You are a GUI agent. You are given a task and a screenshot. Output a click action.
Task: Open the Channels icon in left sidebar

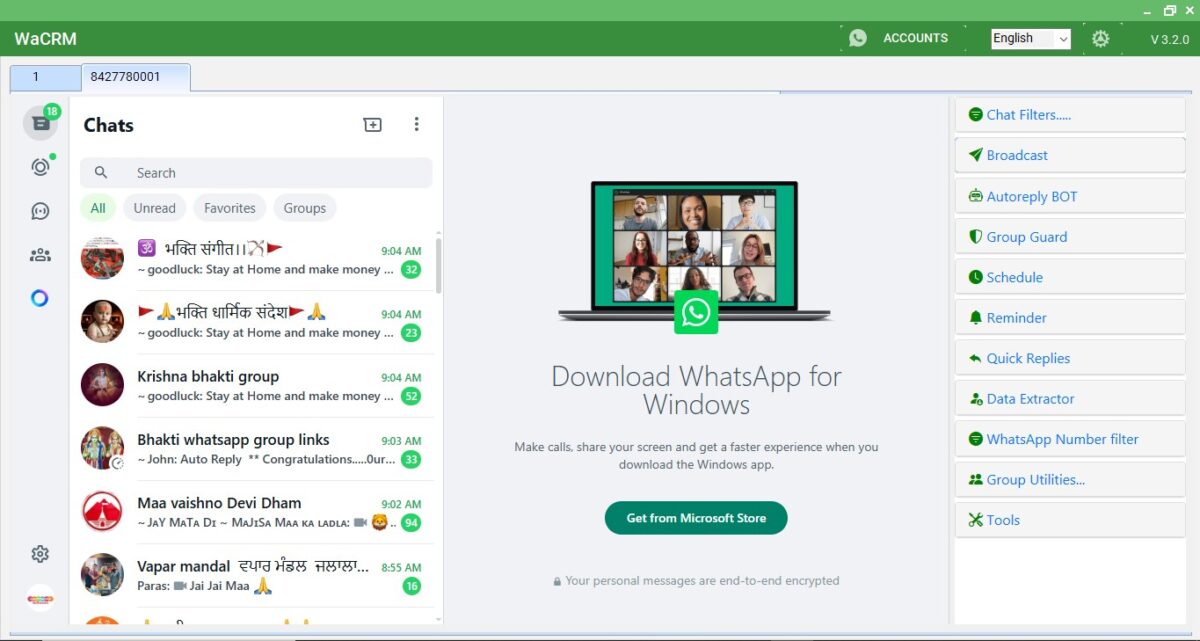[40, 211]
